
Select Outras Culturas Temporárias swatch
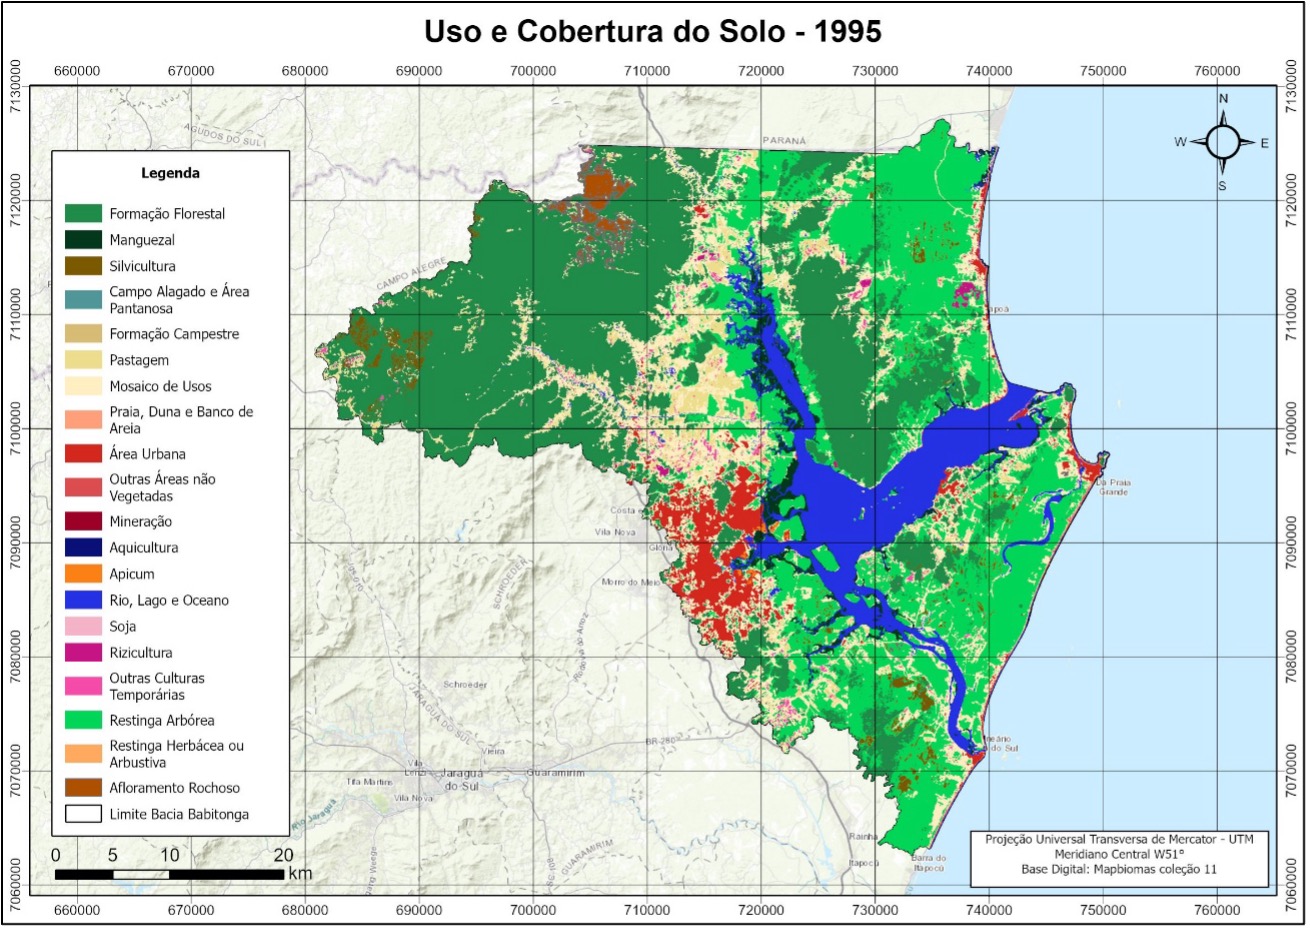click(x=83, y=686)
